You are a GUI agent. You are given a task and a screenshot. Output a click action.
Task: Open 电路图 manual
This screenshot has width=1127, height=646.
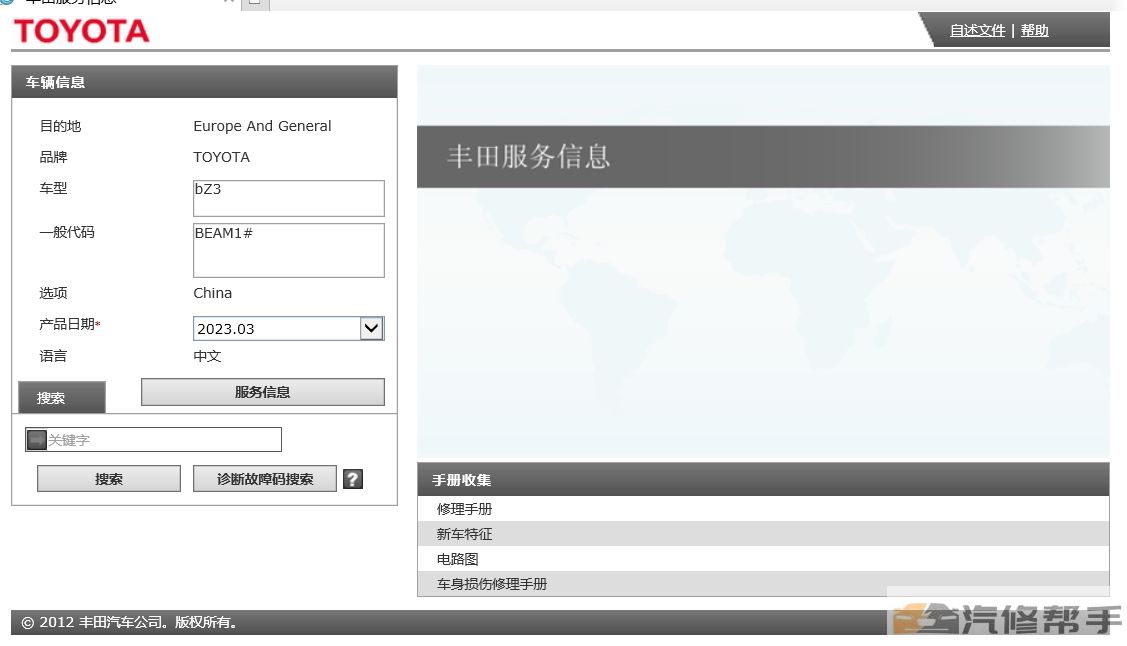click(763, 559)
